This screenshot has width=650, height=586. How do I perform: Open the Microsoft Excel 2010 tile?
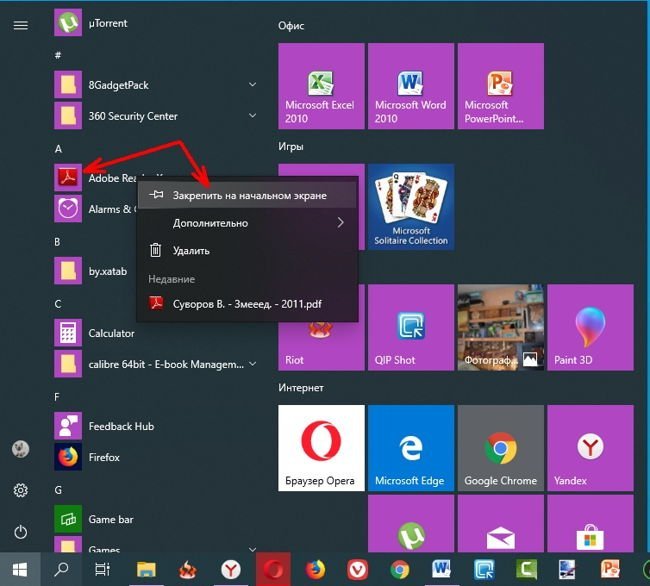321,86
